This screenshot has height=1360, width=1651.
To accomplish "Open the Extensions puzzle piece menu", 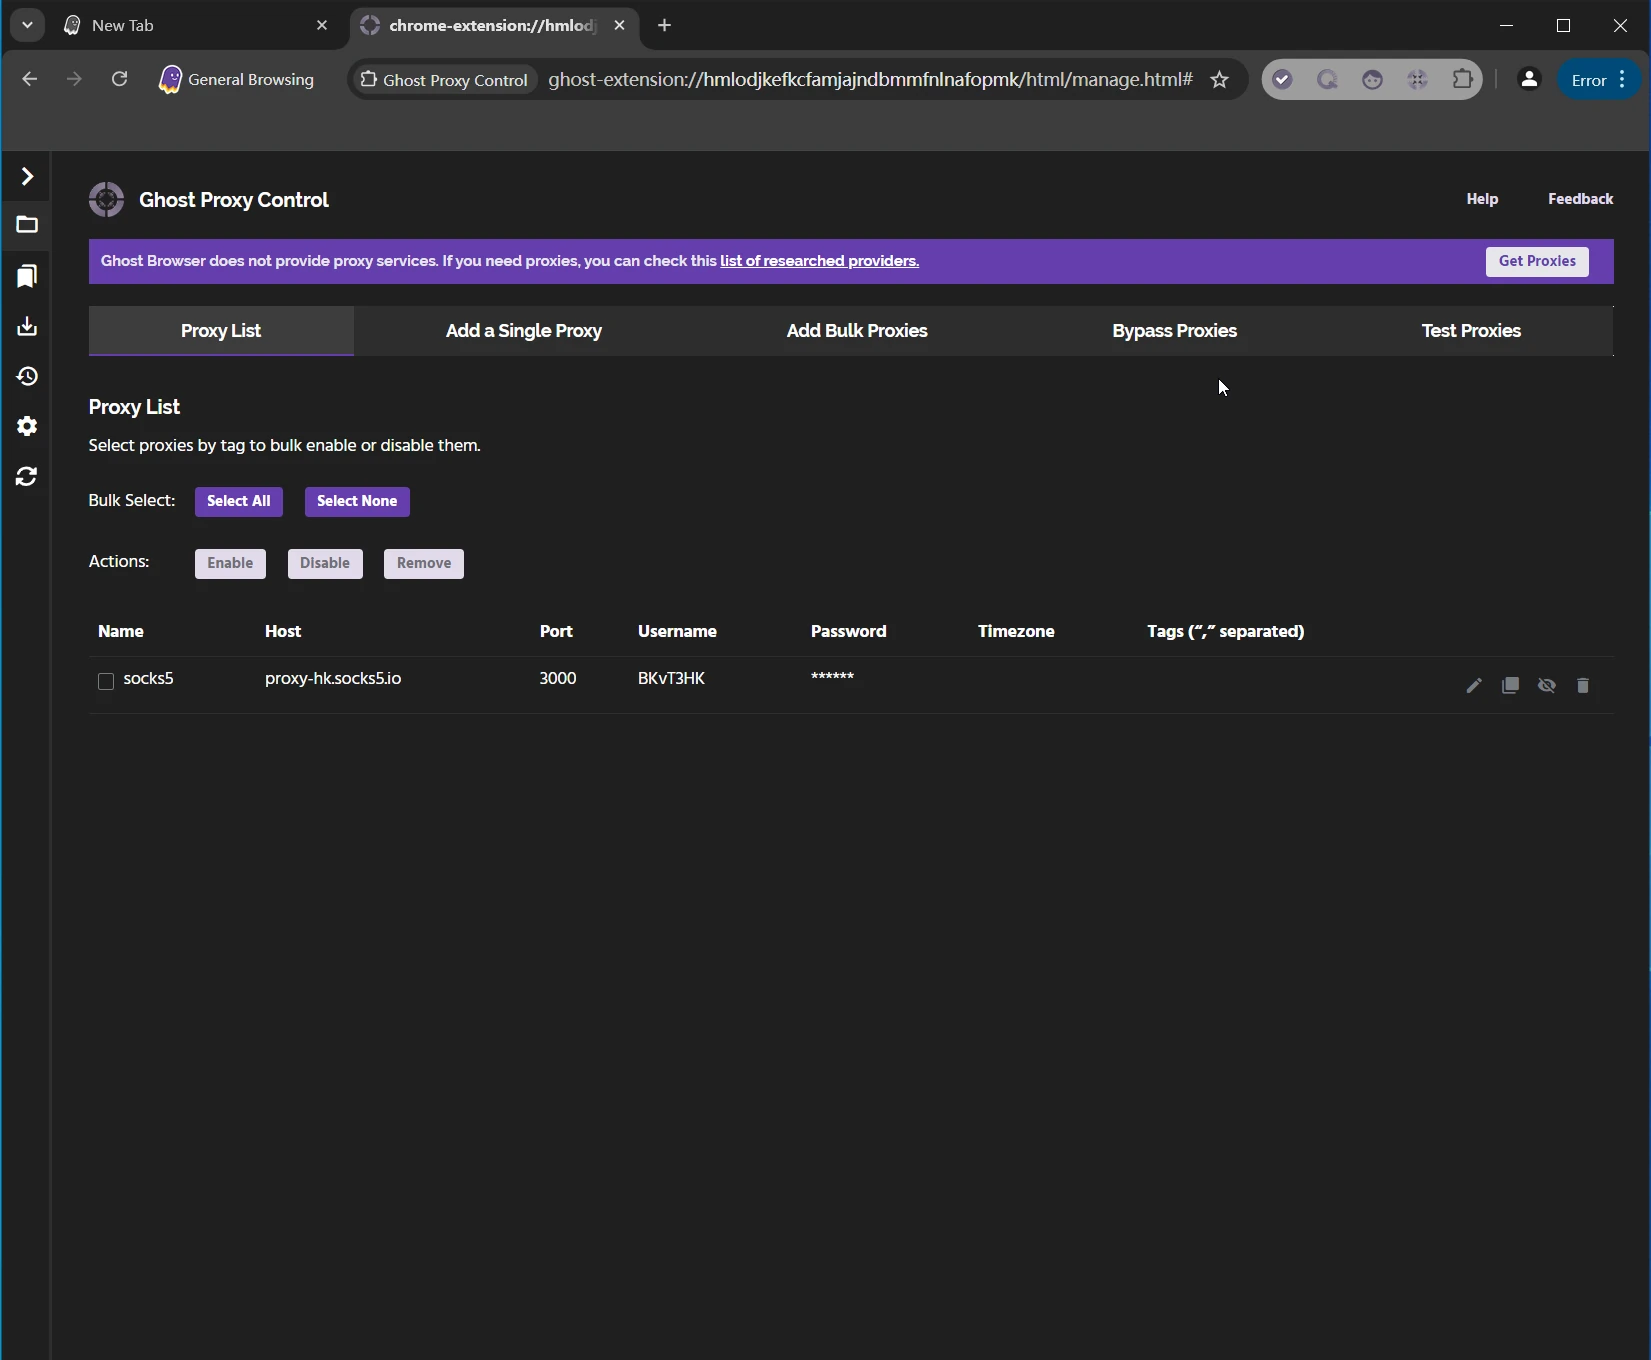I will (x=1463, y=80).
